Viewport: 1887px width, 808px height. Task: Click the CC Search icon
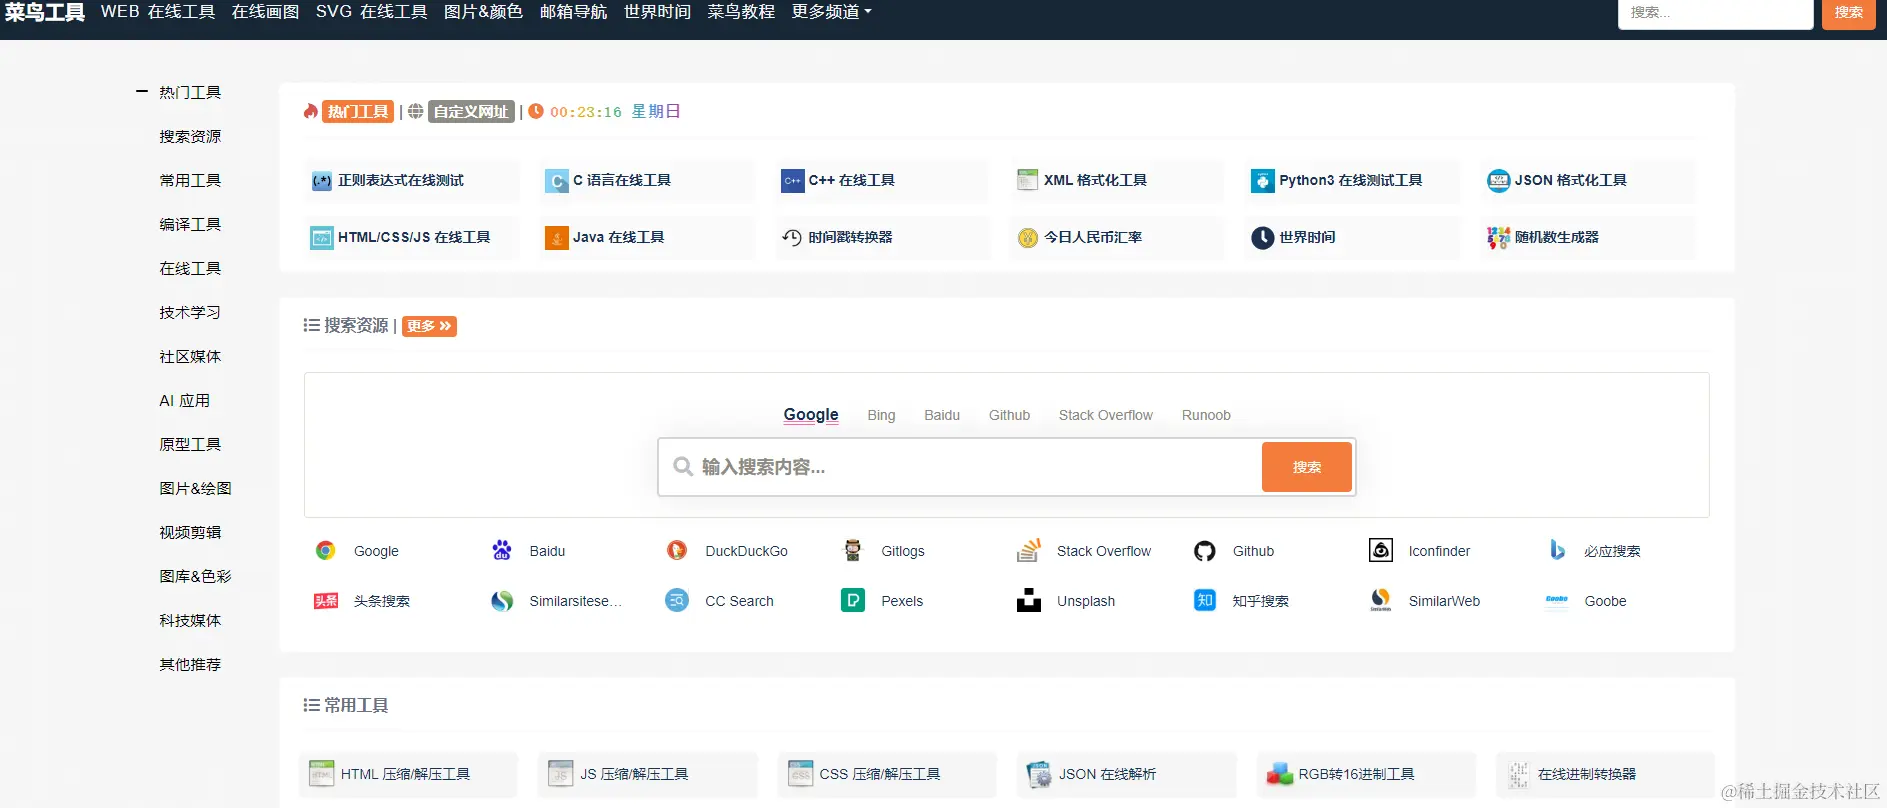click(677, 600)
